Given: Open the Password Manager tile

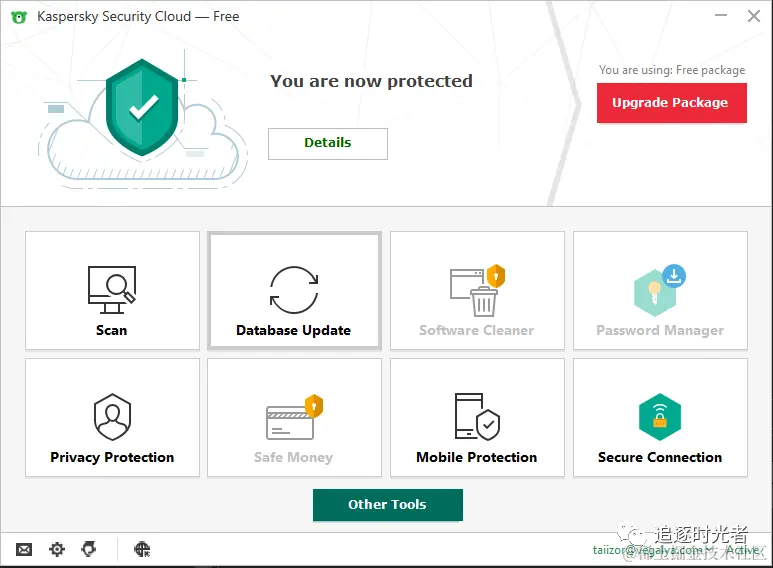Looking at the screenshot, I should point(660,290).
